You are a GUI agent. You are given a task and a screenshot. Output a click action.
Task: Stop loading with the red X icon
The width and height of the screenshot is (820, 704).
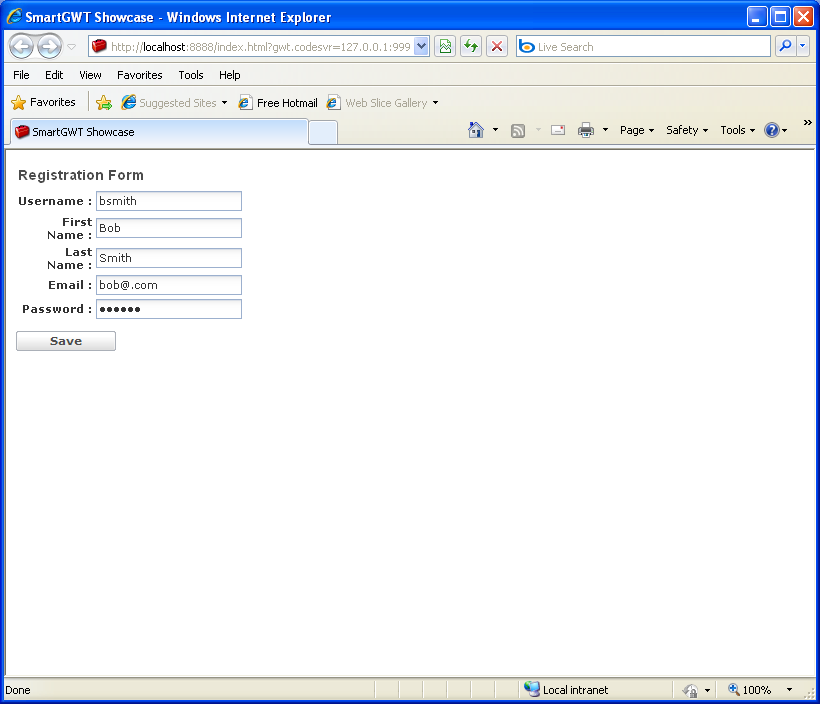tap(497, 47)
